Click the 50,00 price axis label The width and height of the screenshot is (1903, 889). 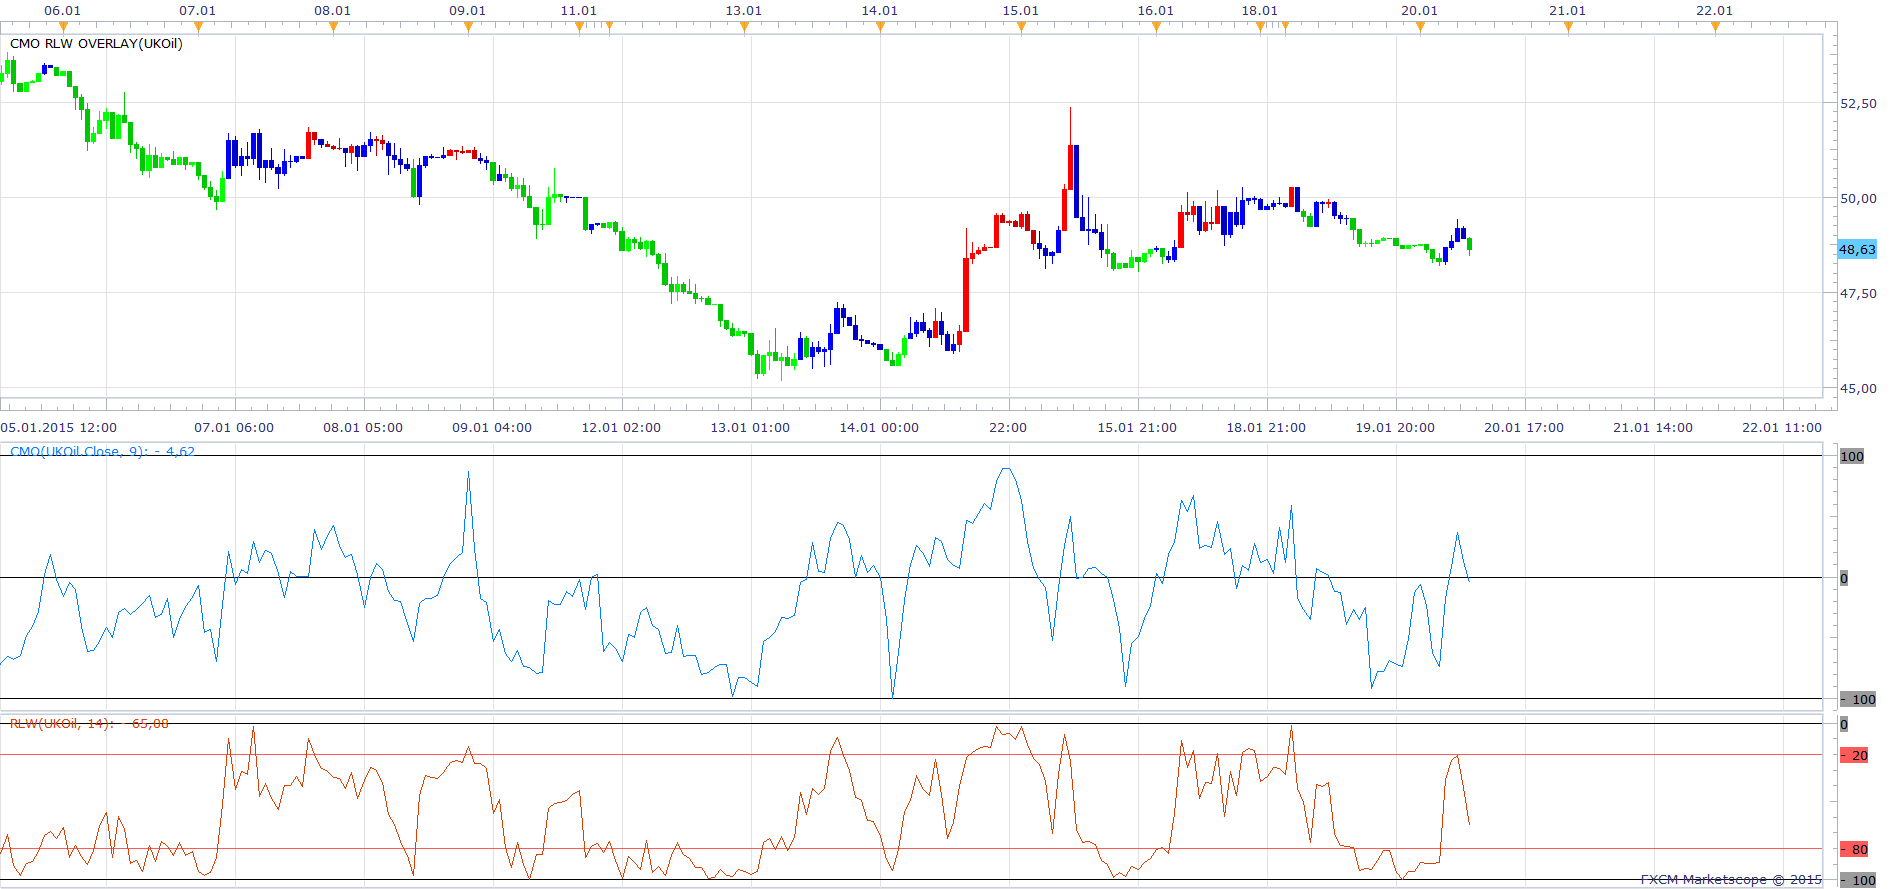pyautogui.click(x=1858, y=198)
